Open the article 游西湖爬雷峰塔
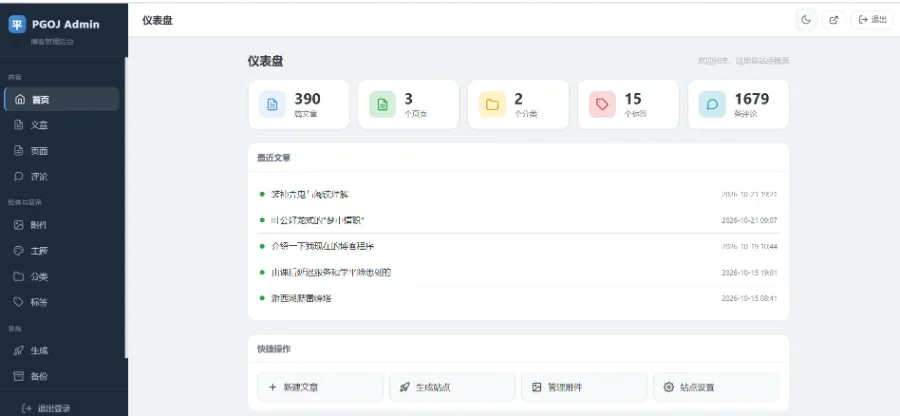This screenshot has width=900, height=416. (x=301, y=298)
